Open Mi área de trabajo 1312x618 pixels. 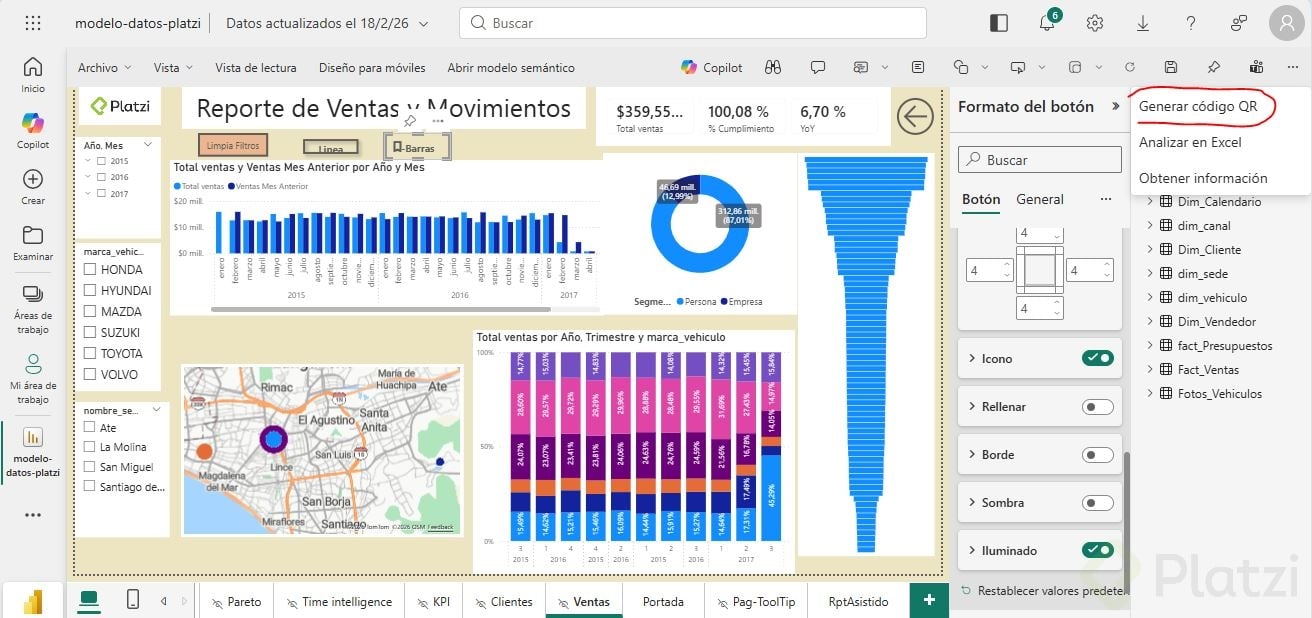[33, 378]
